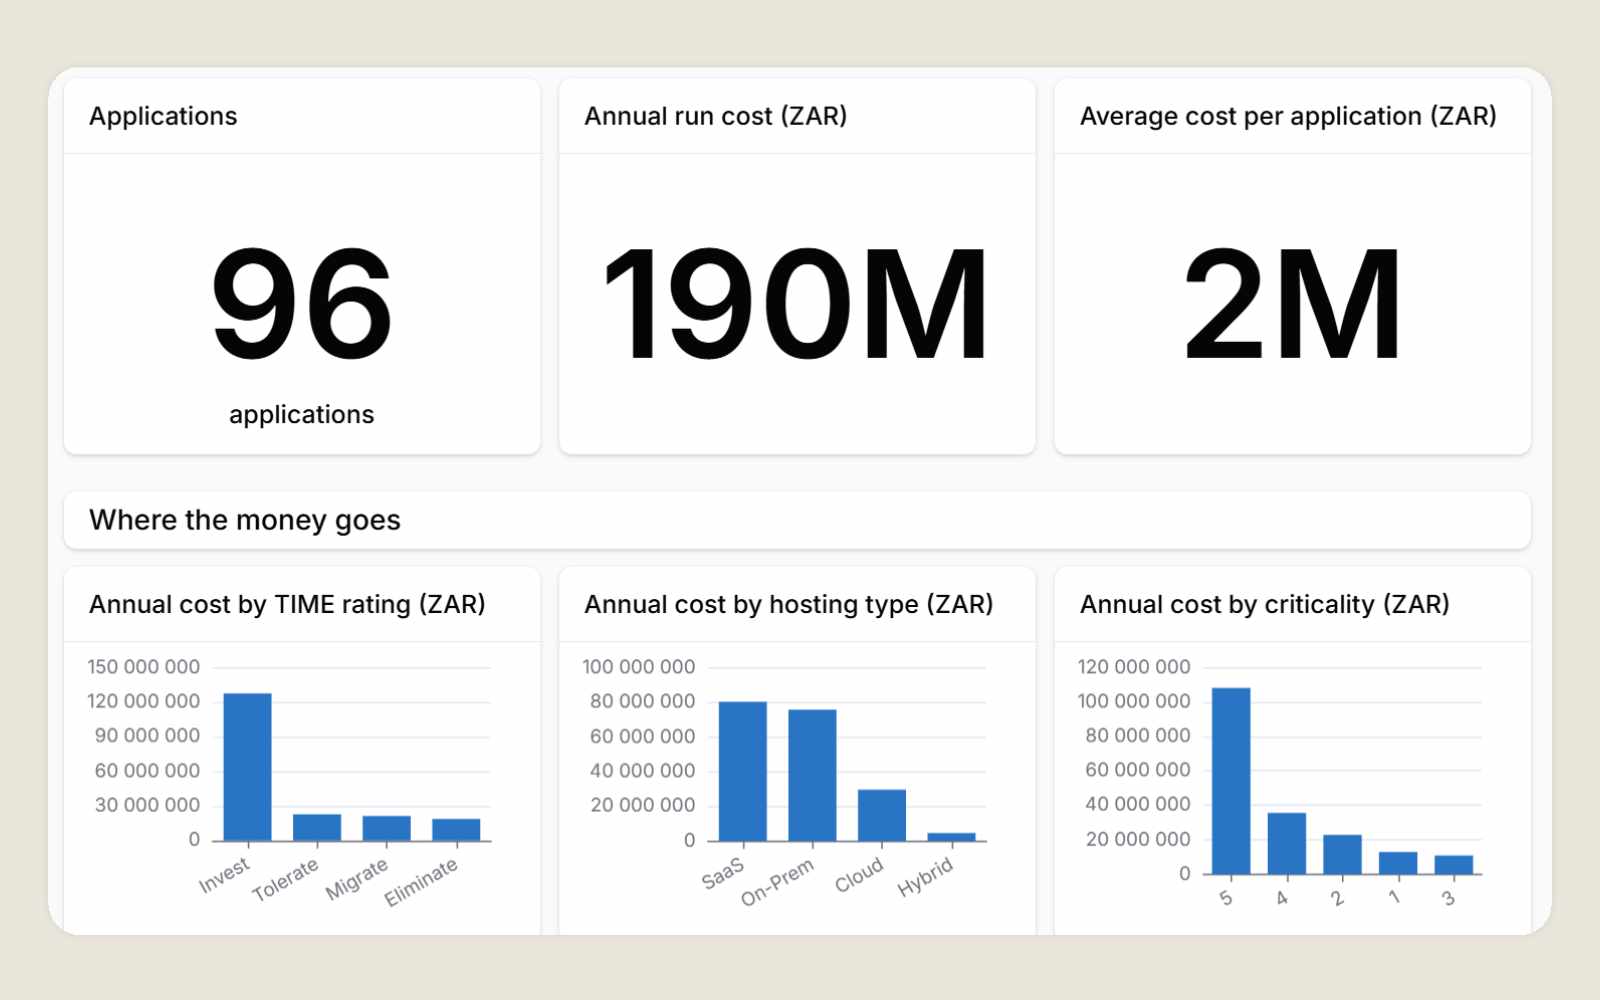Select the criticality 1 bar
The image size is (1600, 1000).
click(x=1398, y=863)
